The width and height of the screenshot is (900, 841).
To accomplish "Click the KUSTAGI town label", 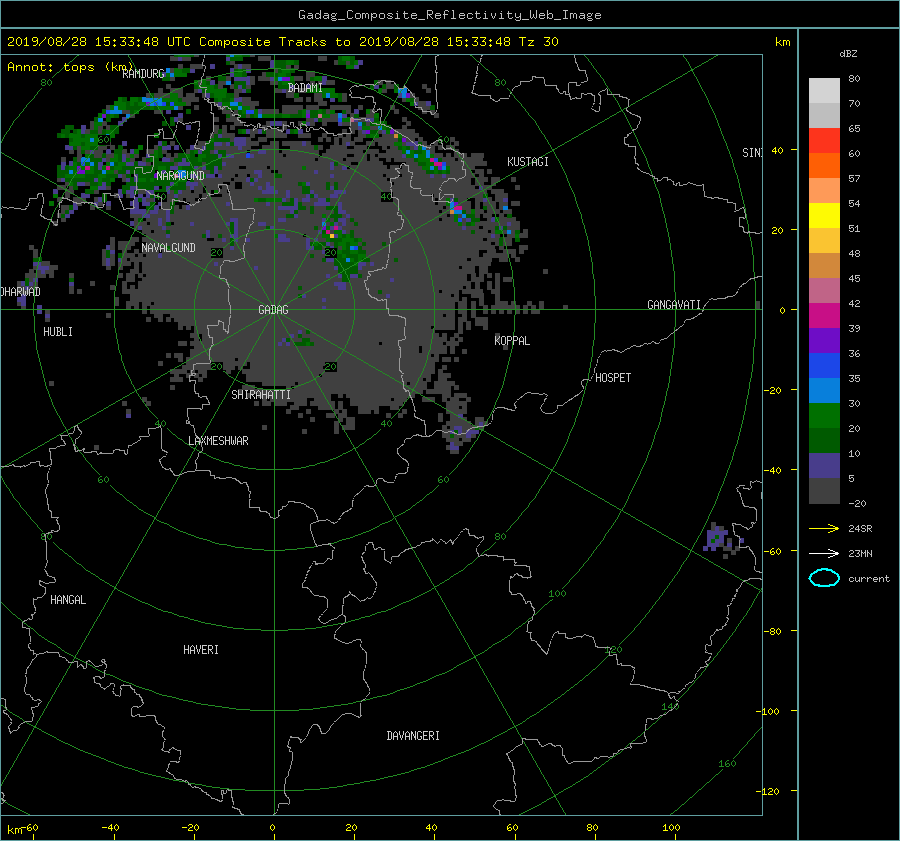I will point(527,162).
